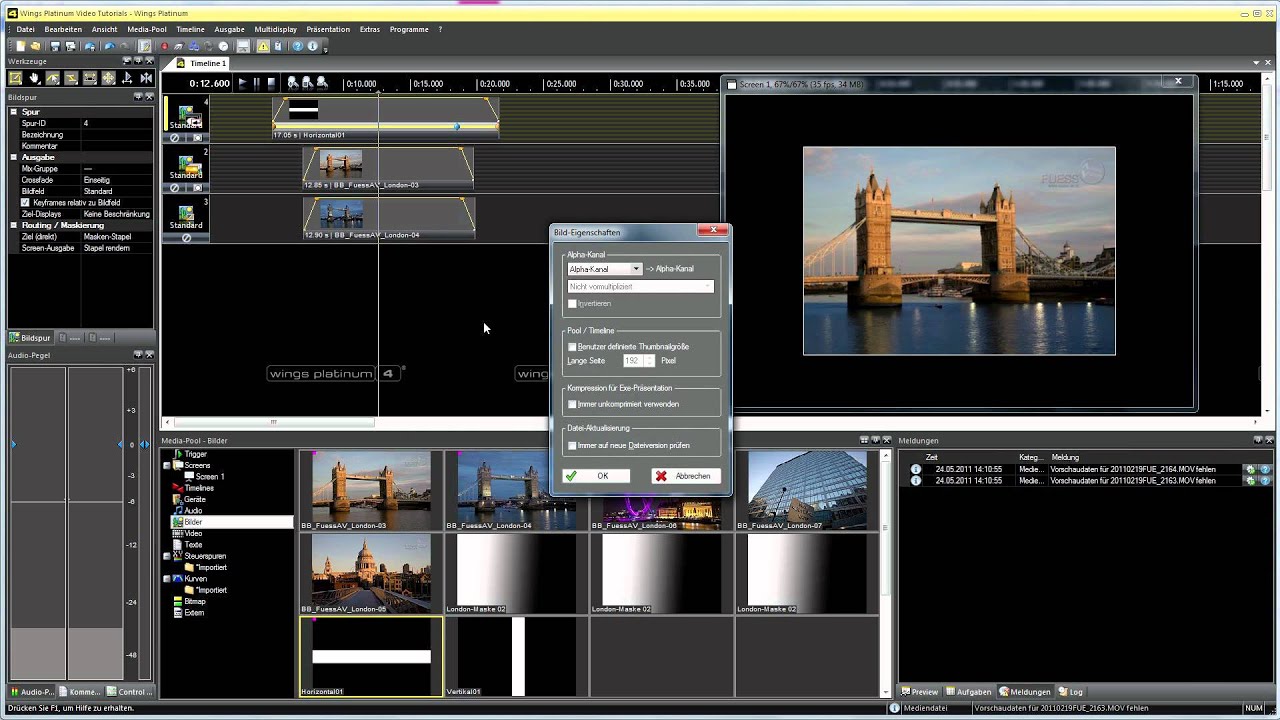Select Screen 1 in the media pool tree
The height and width of the screenshot is (720, 1280).
pos(209,477)
